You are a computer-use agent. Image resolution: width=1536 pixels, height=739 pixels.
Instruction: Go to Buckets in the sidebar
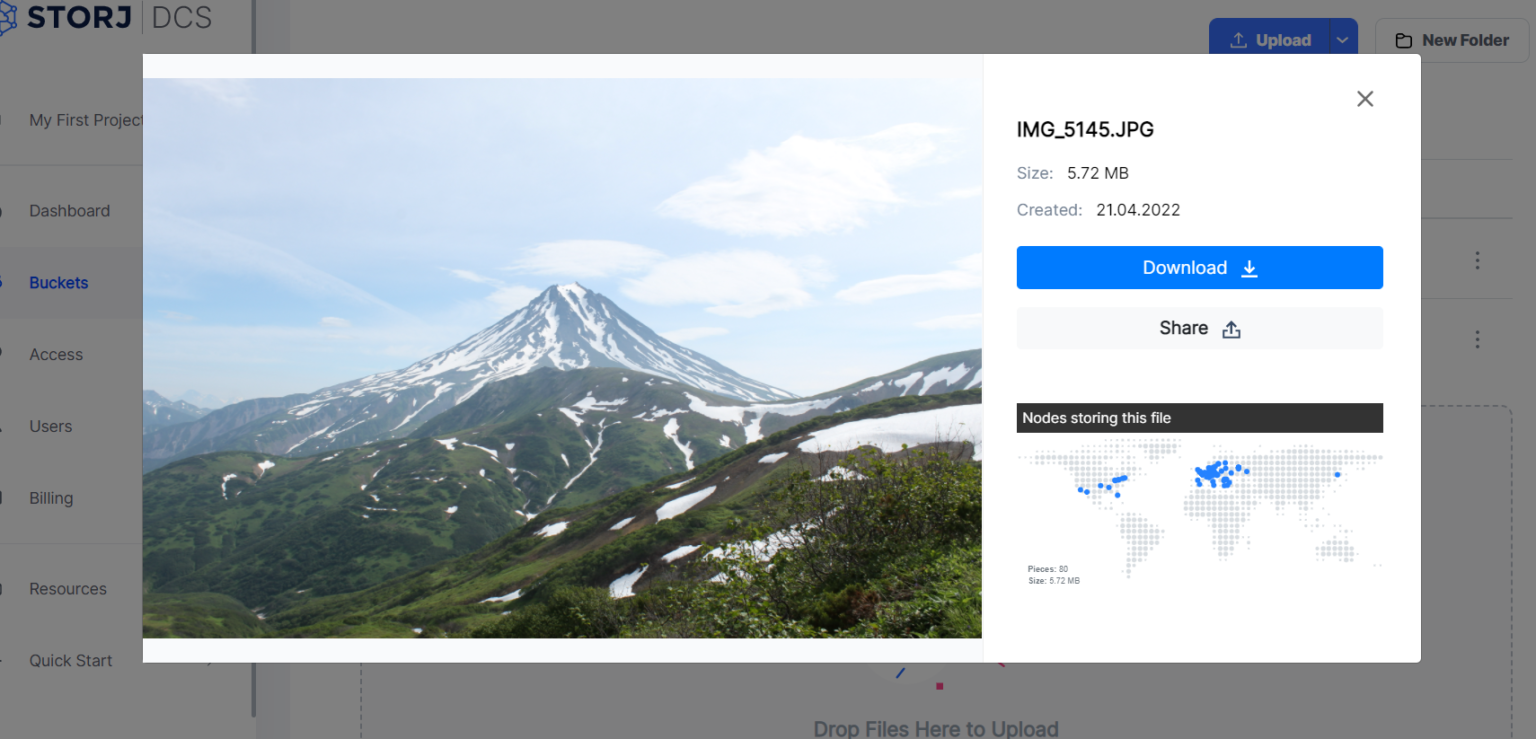(58, 283)
